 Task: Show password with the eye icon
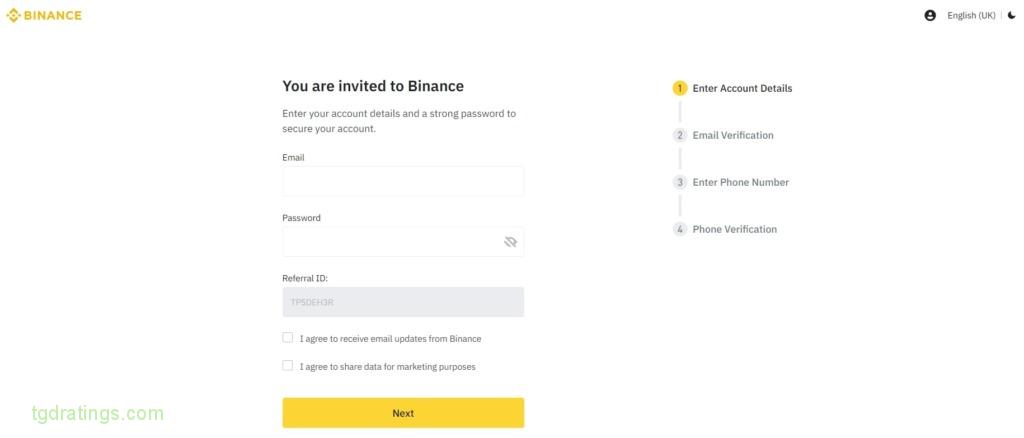510,242
